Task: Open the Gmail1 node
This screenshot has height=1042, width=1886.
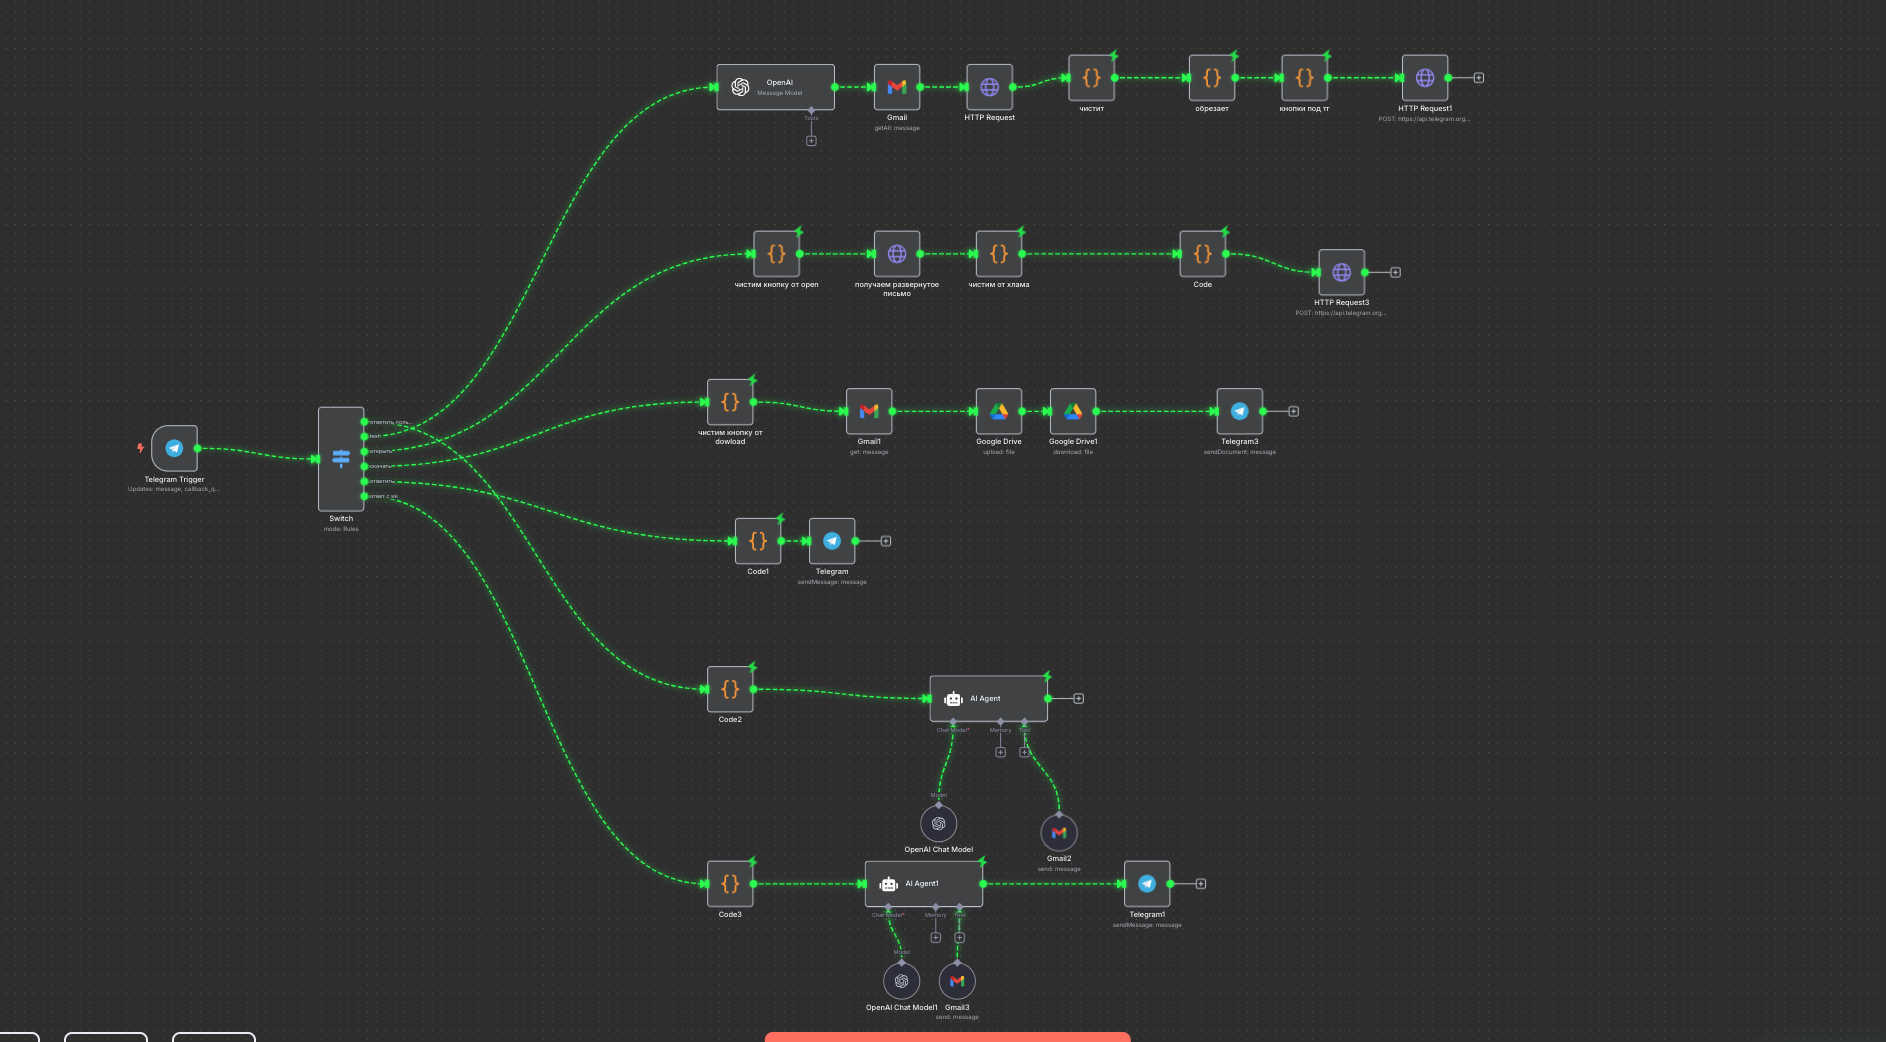Action: (869, 411)
